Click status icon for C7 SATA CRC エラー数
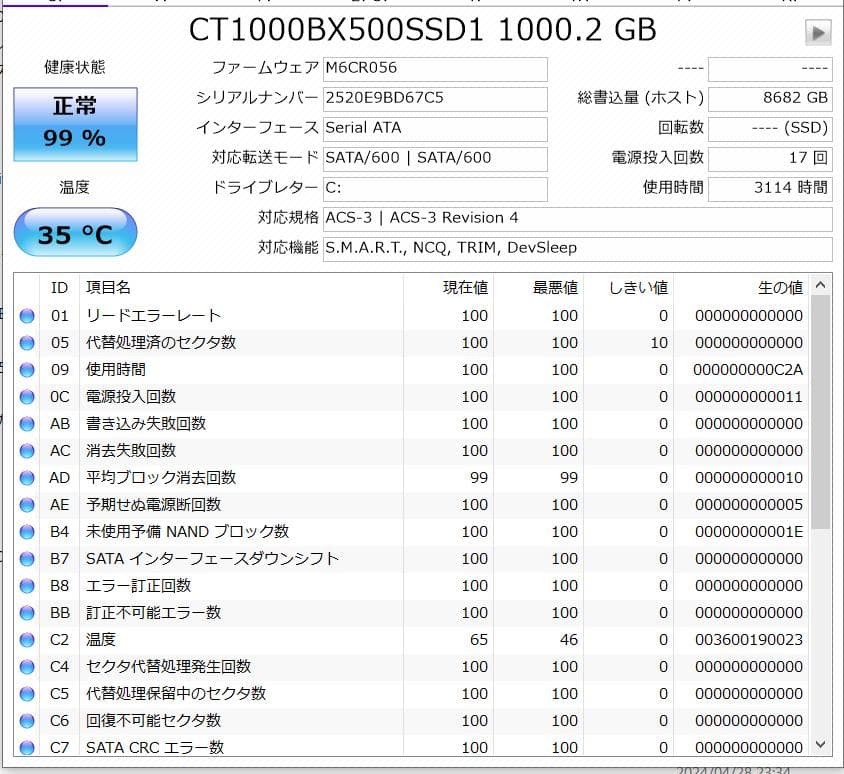 [27, 748]
